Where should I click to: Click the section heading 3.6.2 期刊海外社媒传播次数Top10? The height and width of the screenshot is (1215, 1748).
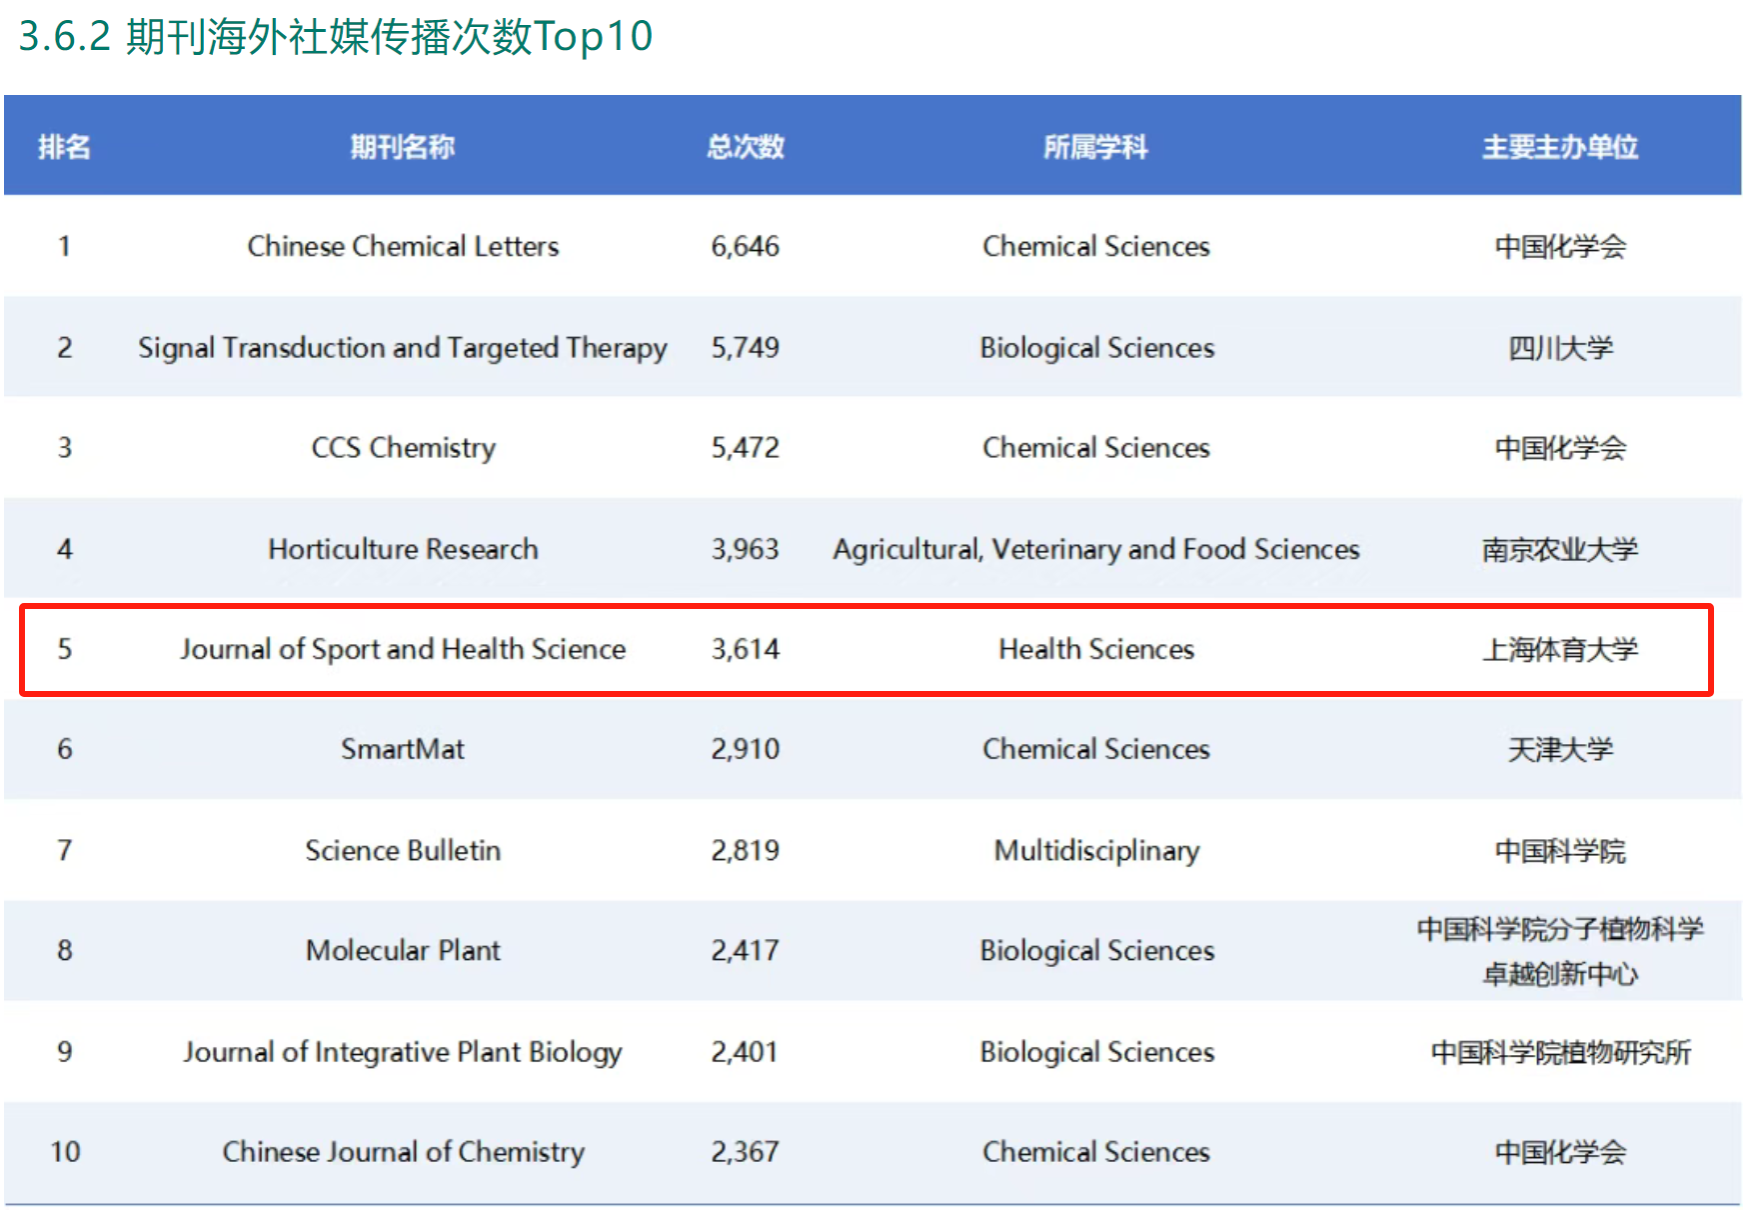click(x=335, y=37)
